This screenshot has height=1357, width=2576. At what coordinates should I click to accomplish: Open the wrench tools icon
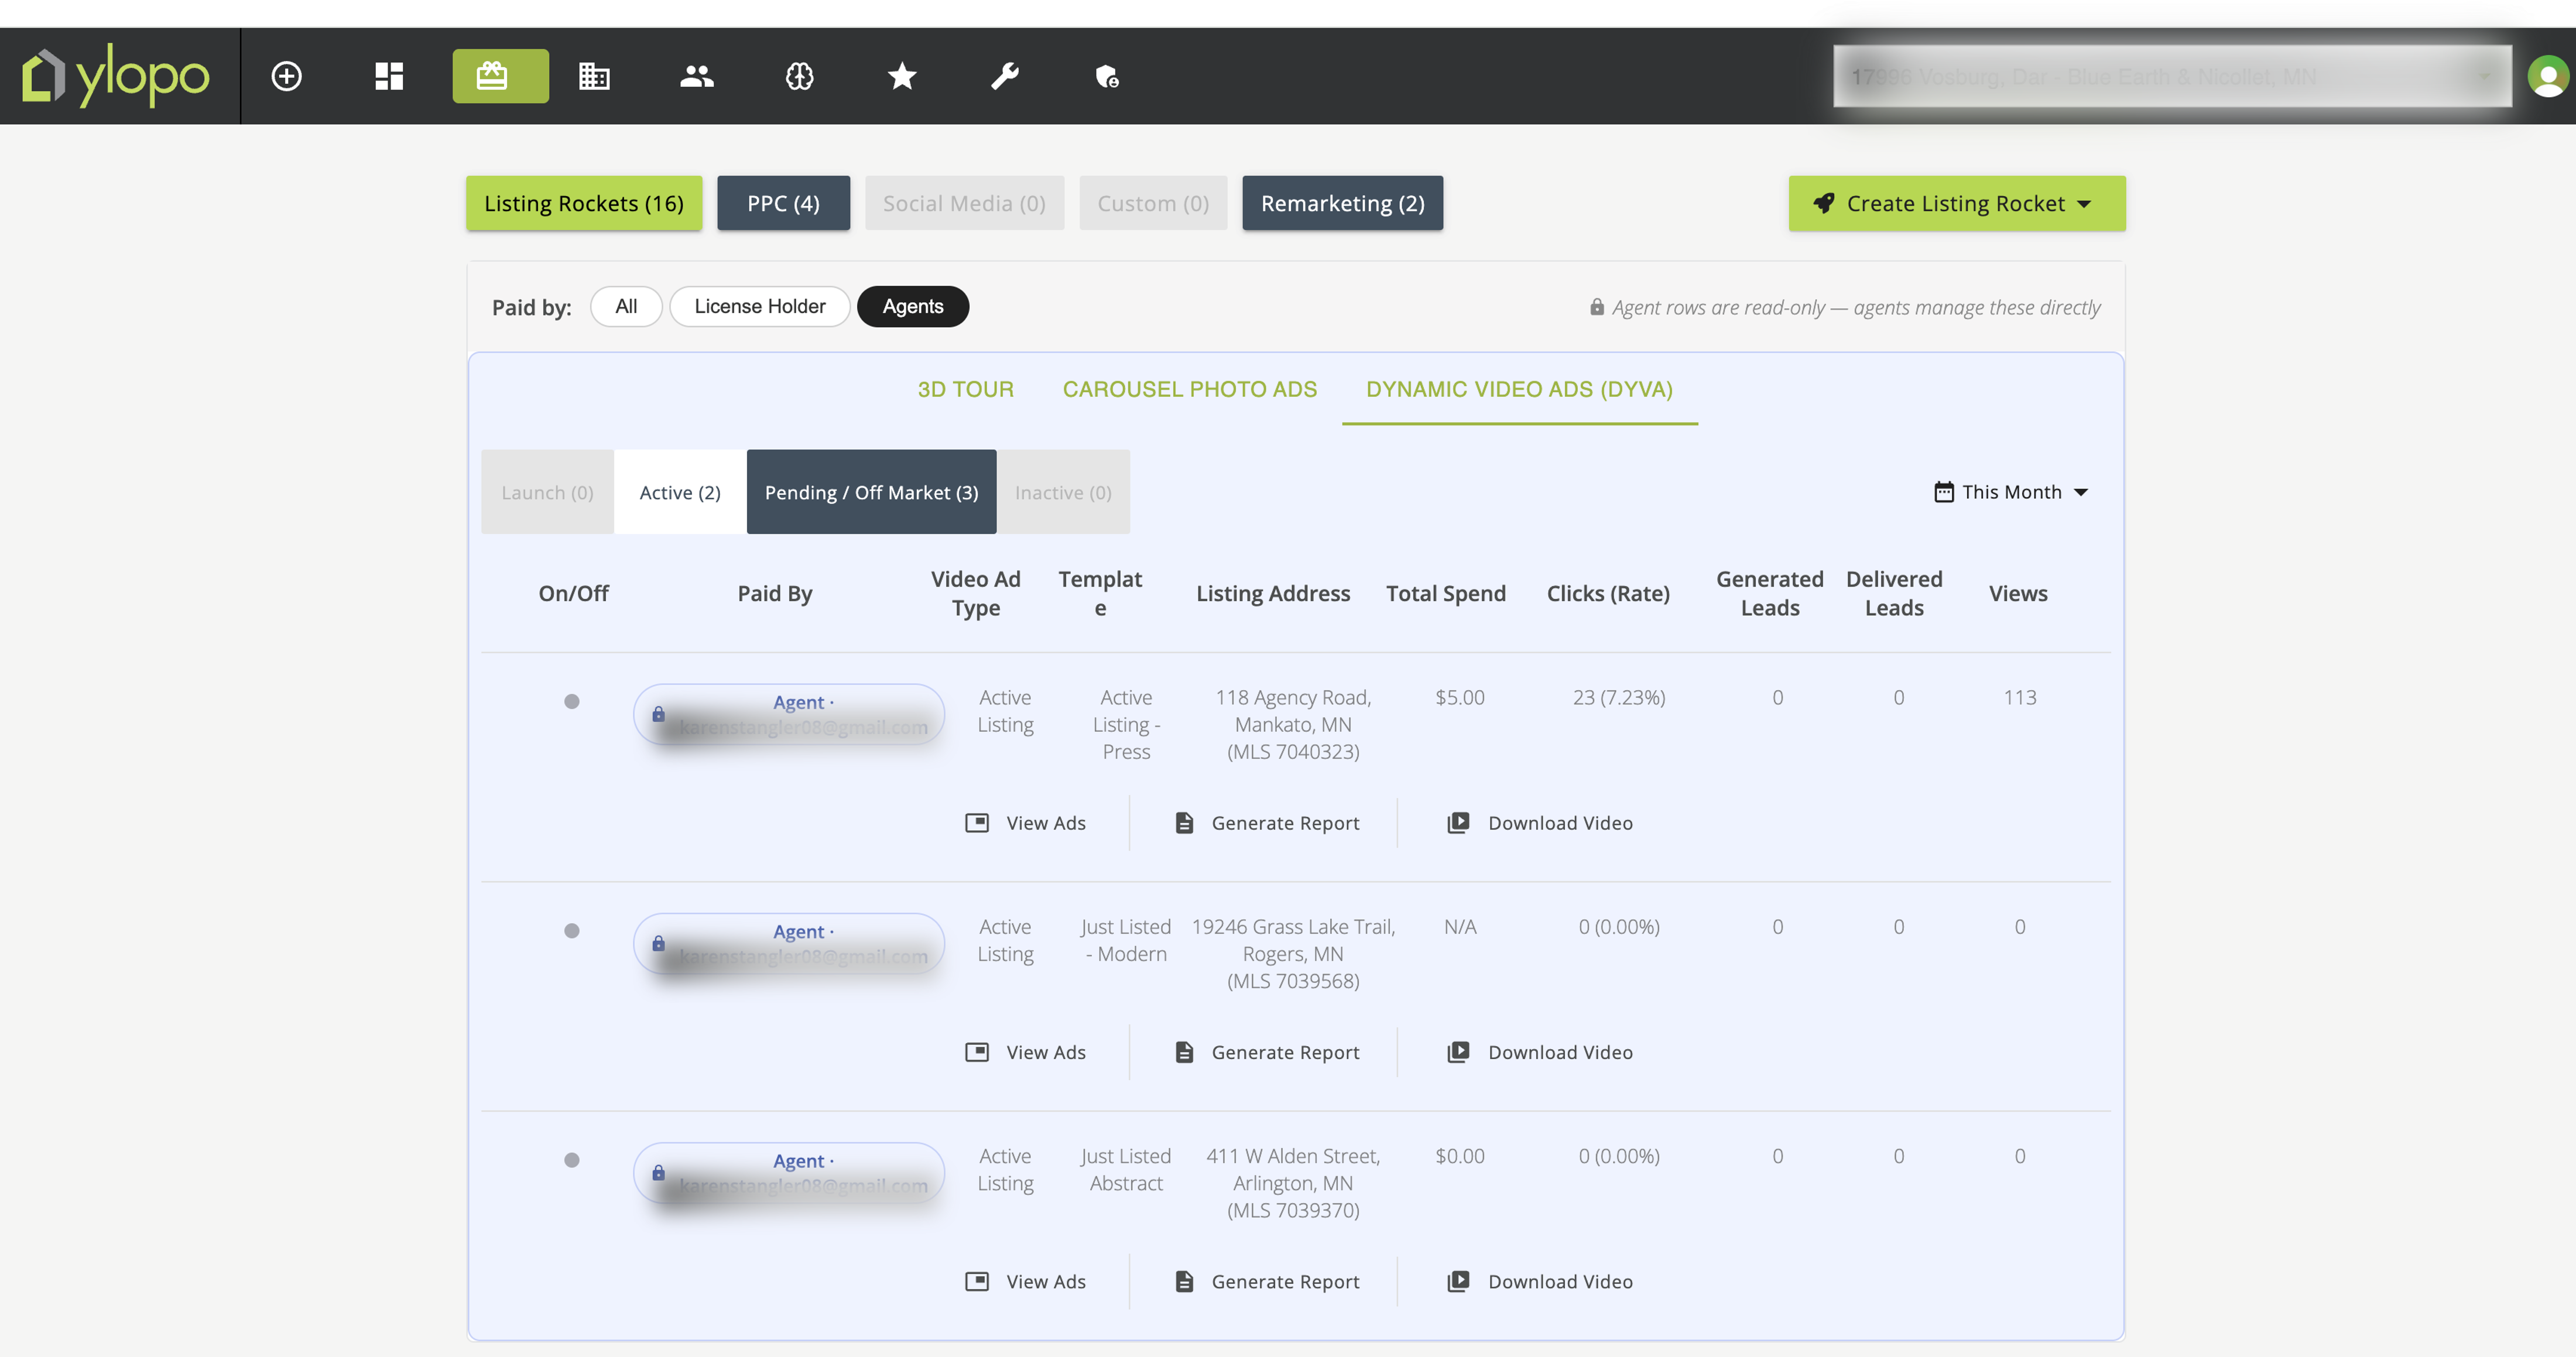coord(1005,76)
